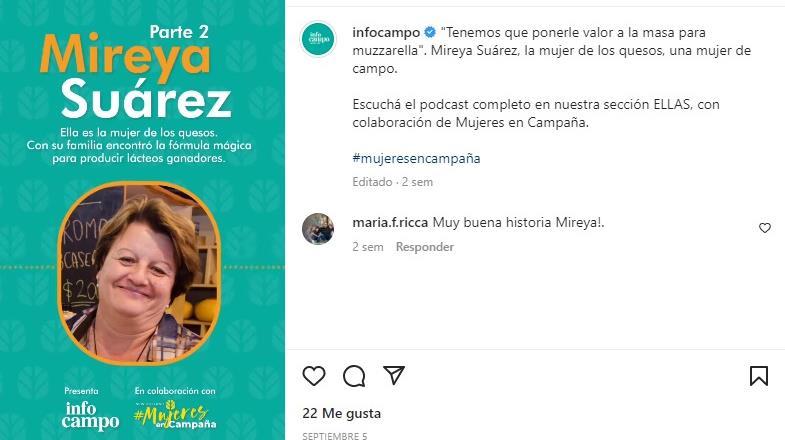Like maria.f.ricca's comment with small heart

764,228
